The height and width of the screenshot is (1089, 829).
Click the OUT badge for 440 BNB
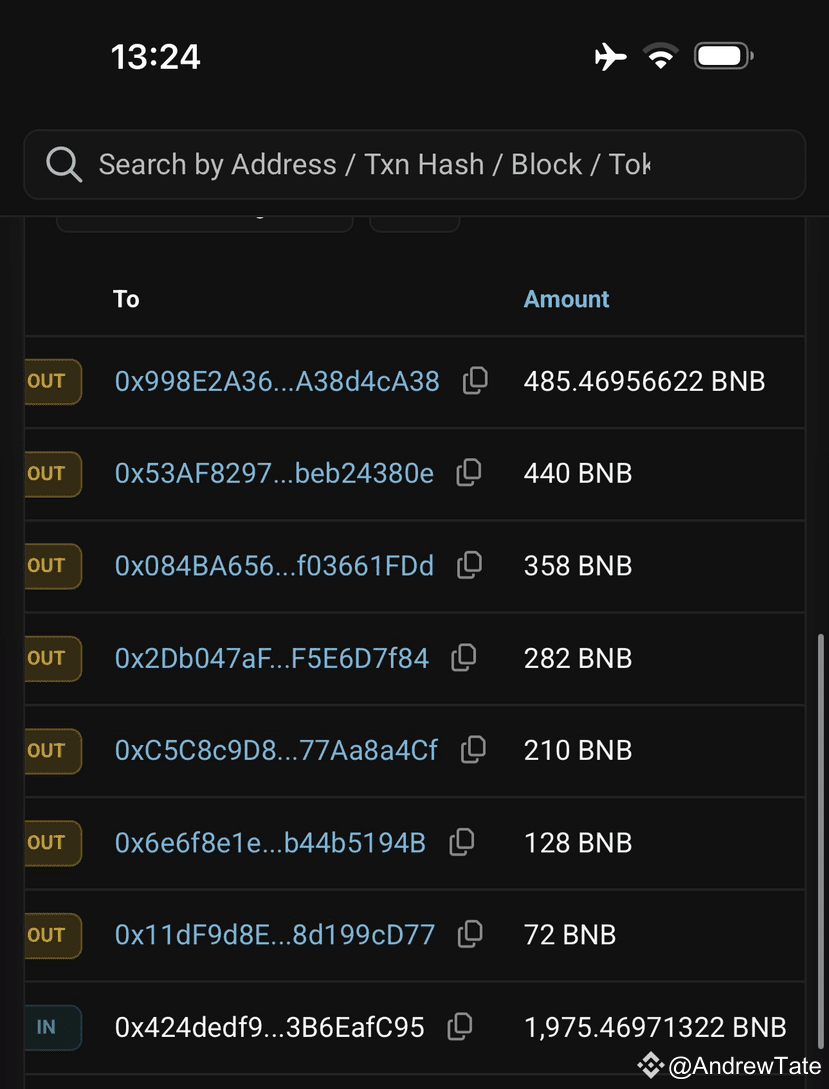pos(53,474)
